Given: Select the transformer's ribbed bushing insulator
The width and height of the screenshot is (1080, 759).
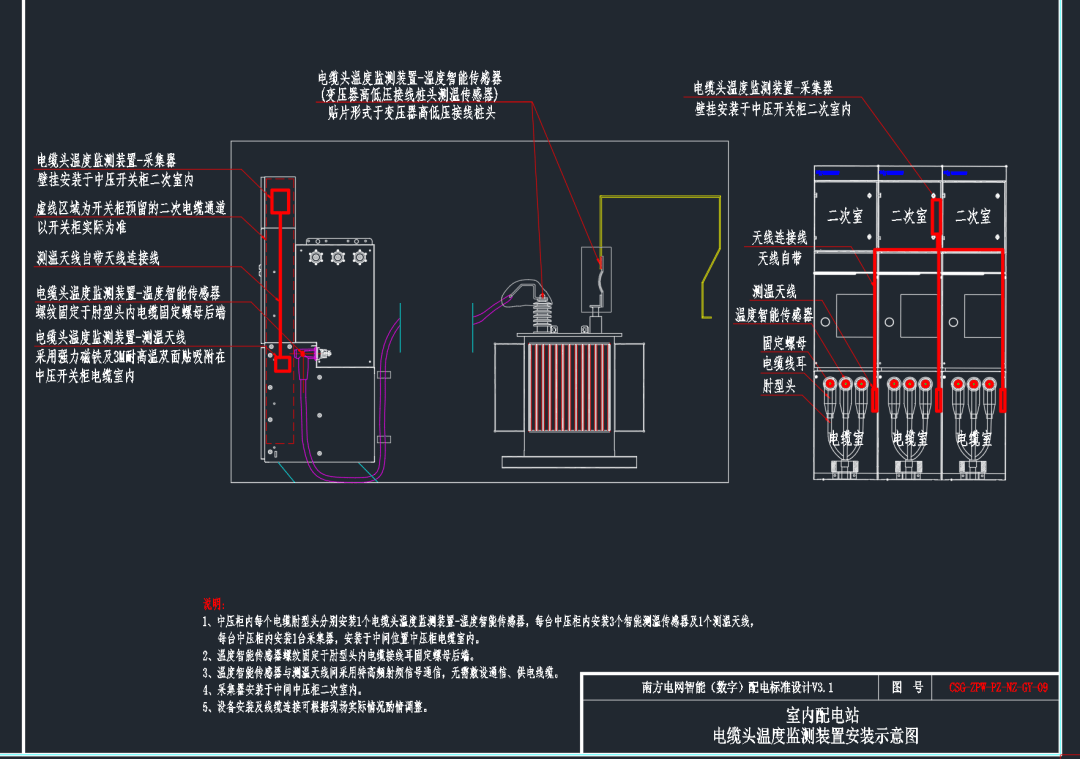Looking at the screenshot, I should pos(543,313).
